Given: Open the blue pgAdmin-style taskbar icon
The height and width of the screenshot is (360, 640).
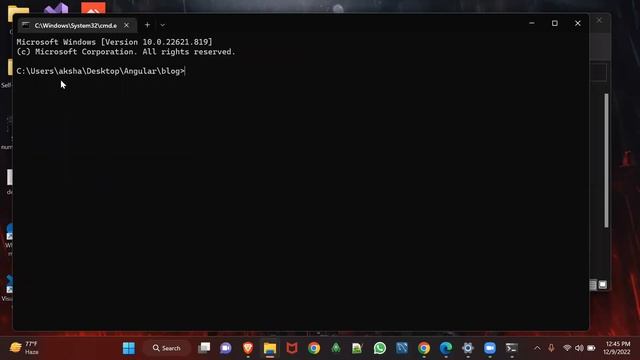Looking at the screenshot, I should click(x=402, y=348).
